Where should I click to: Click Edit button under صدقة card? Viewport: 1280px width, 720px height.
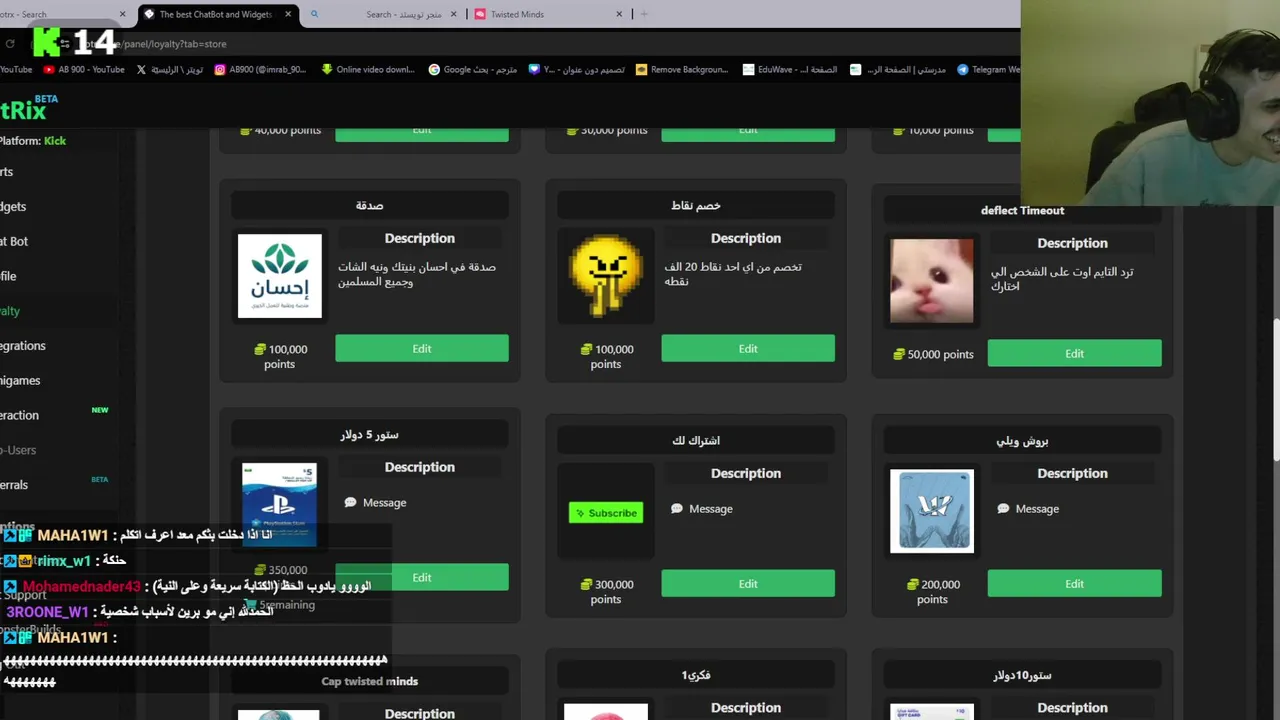coord(422,348)
